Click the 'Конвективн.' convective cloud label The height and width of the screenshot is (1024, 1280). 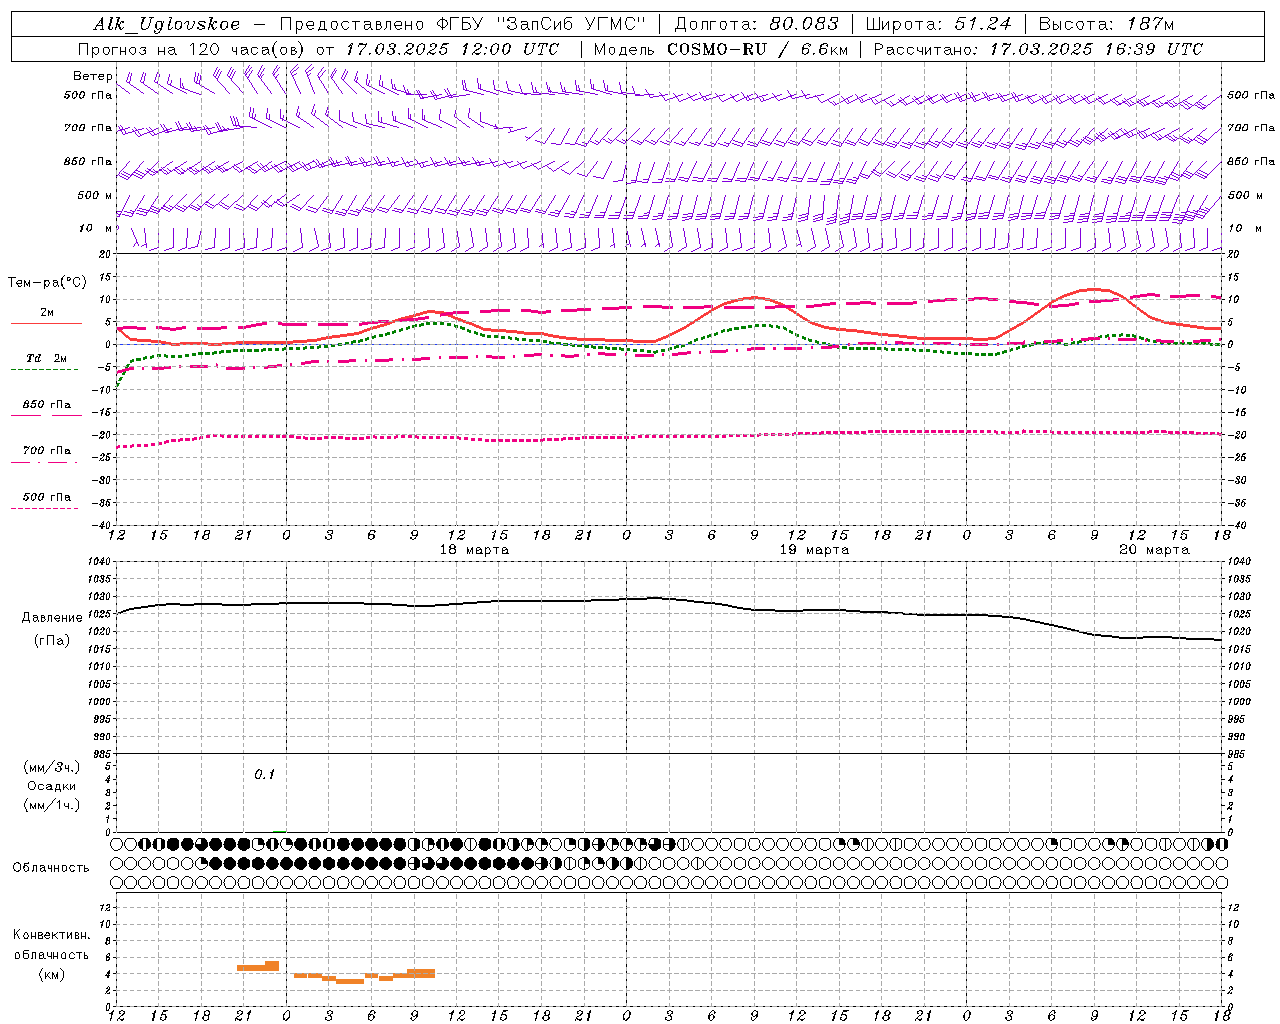click(x=52, y=935)
